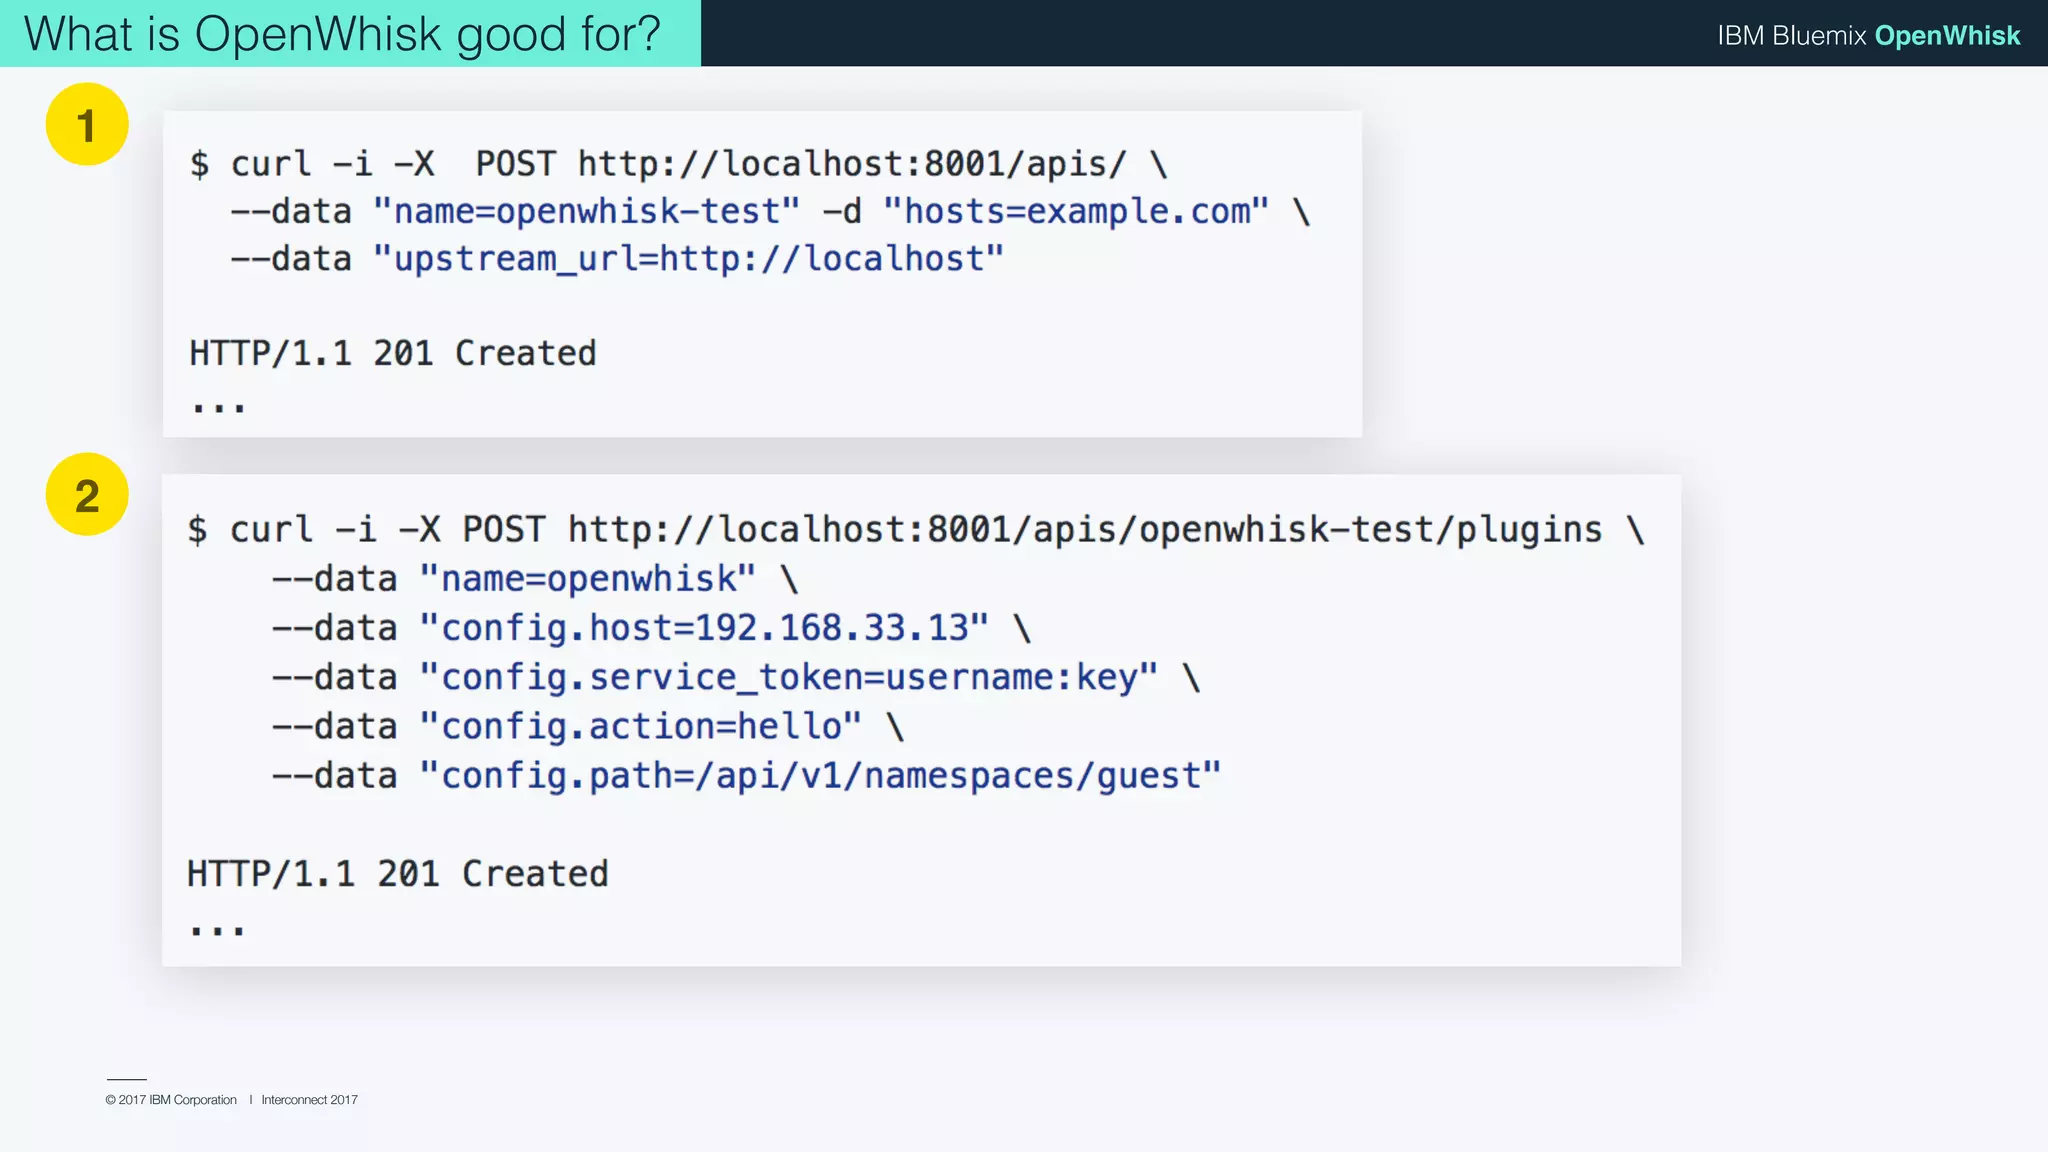The height and width of the screenshot is (1152, 2048).
Task: Click the "config.path=/api/v1/namespaces/guest" line
Action: coord(747,776)
